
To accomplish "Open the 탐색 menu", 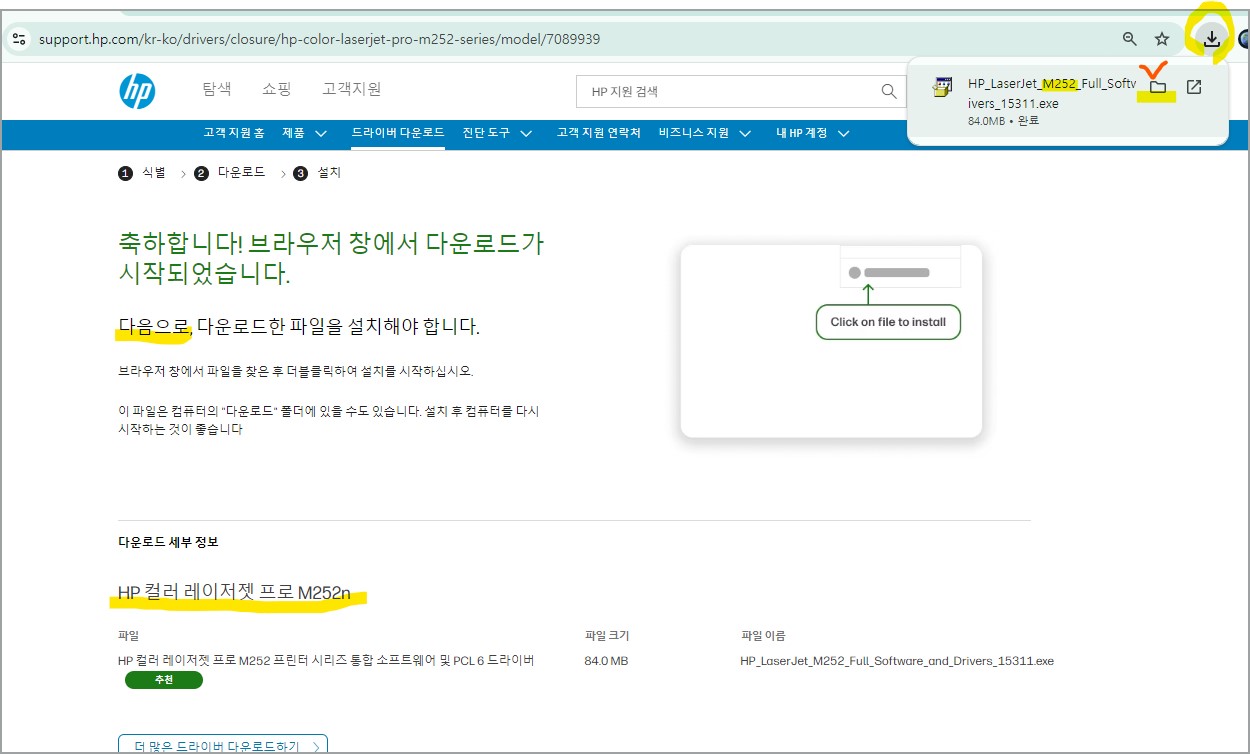I will point(217,89).
